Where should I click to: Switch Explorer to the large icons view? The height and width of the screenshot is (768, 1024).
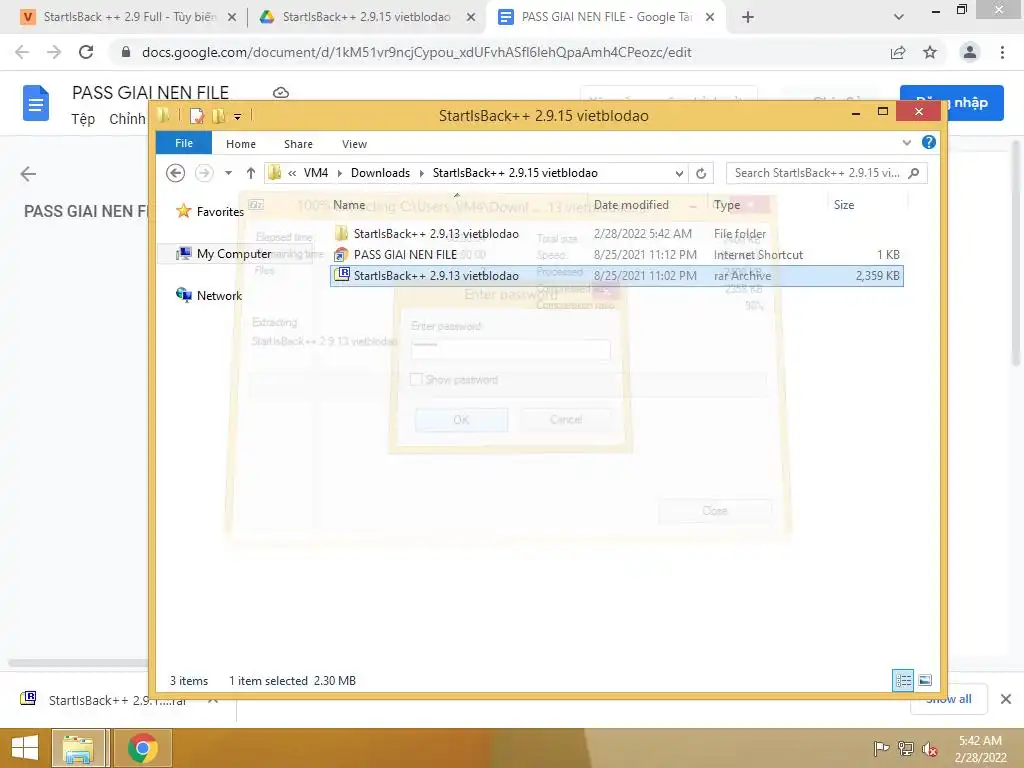click(925, 680)
